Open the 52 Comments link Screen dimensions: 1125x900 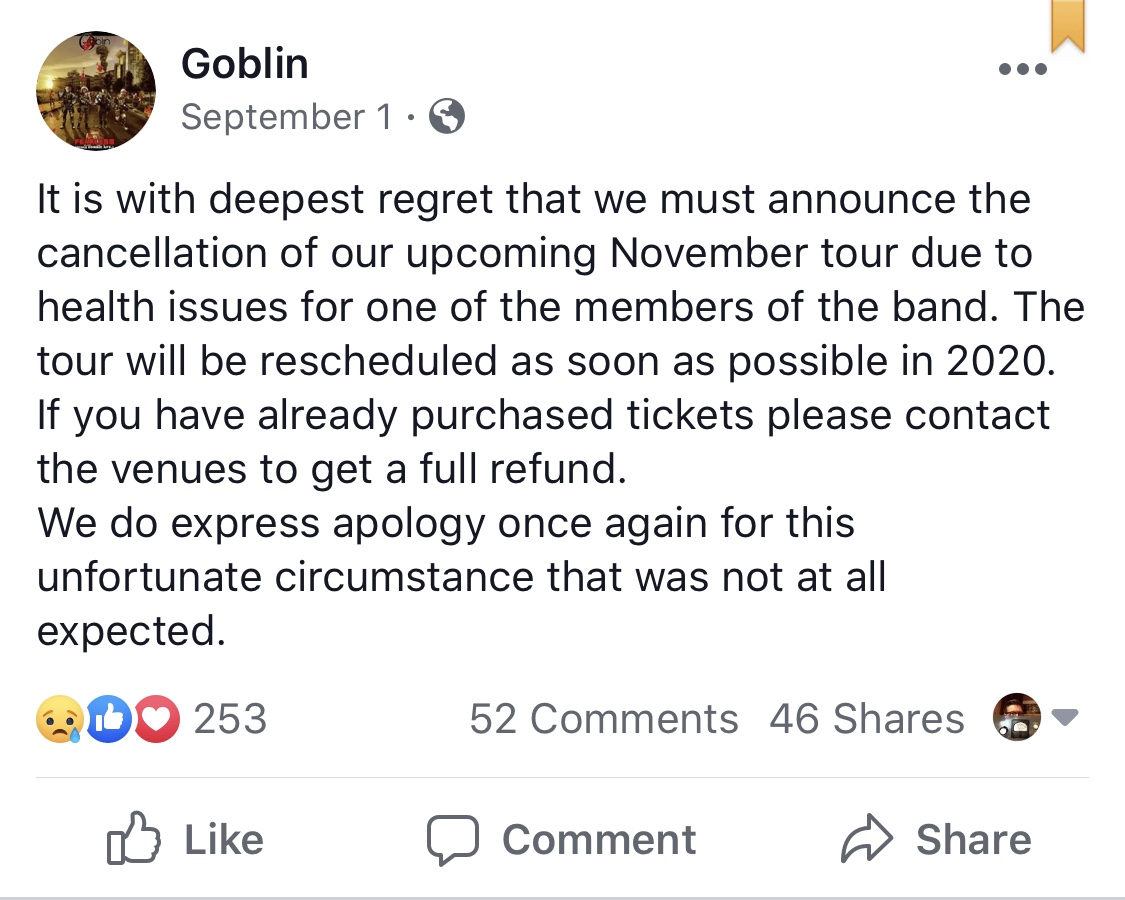(603, 719)
